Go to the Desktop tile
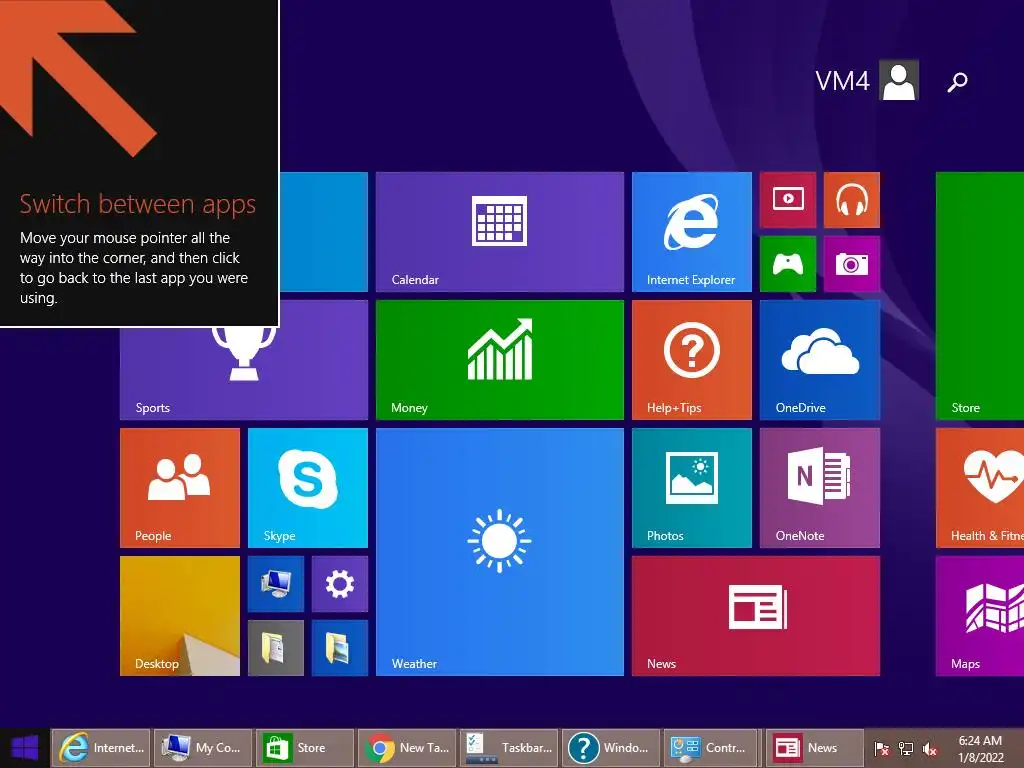 pyautogui.click(x=180, y=616)
